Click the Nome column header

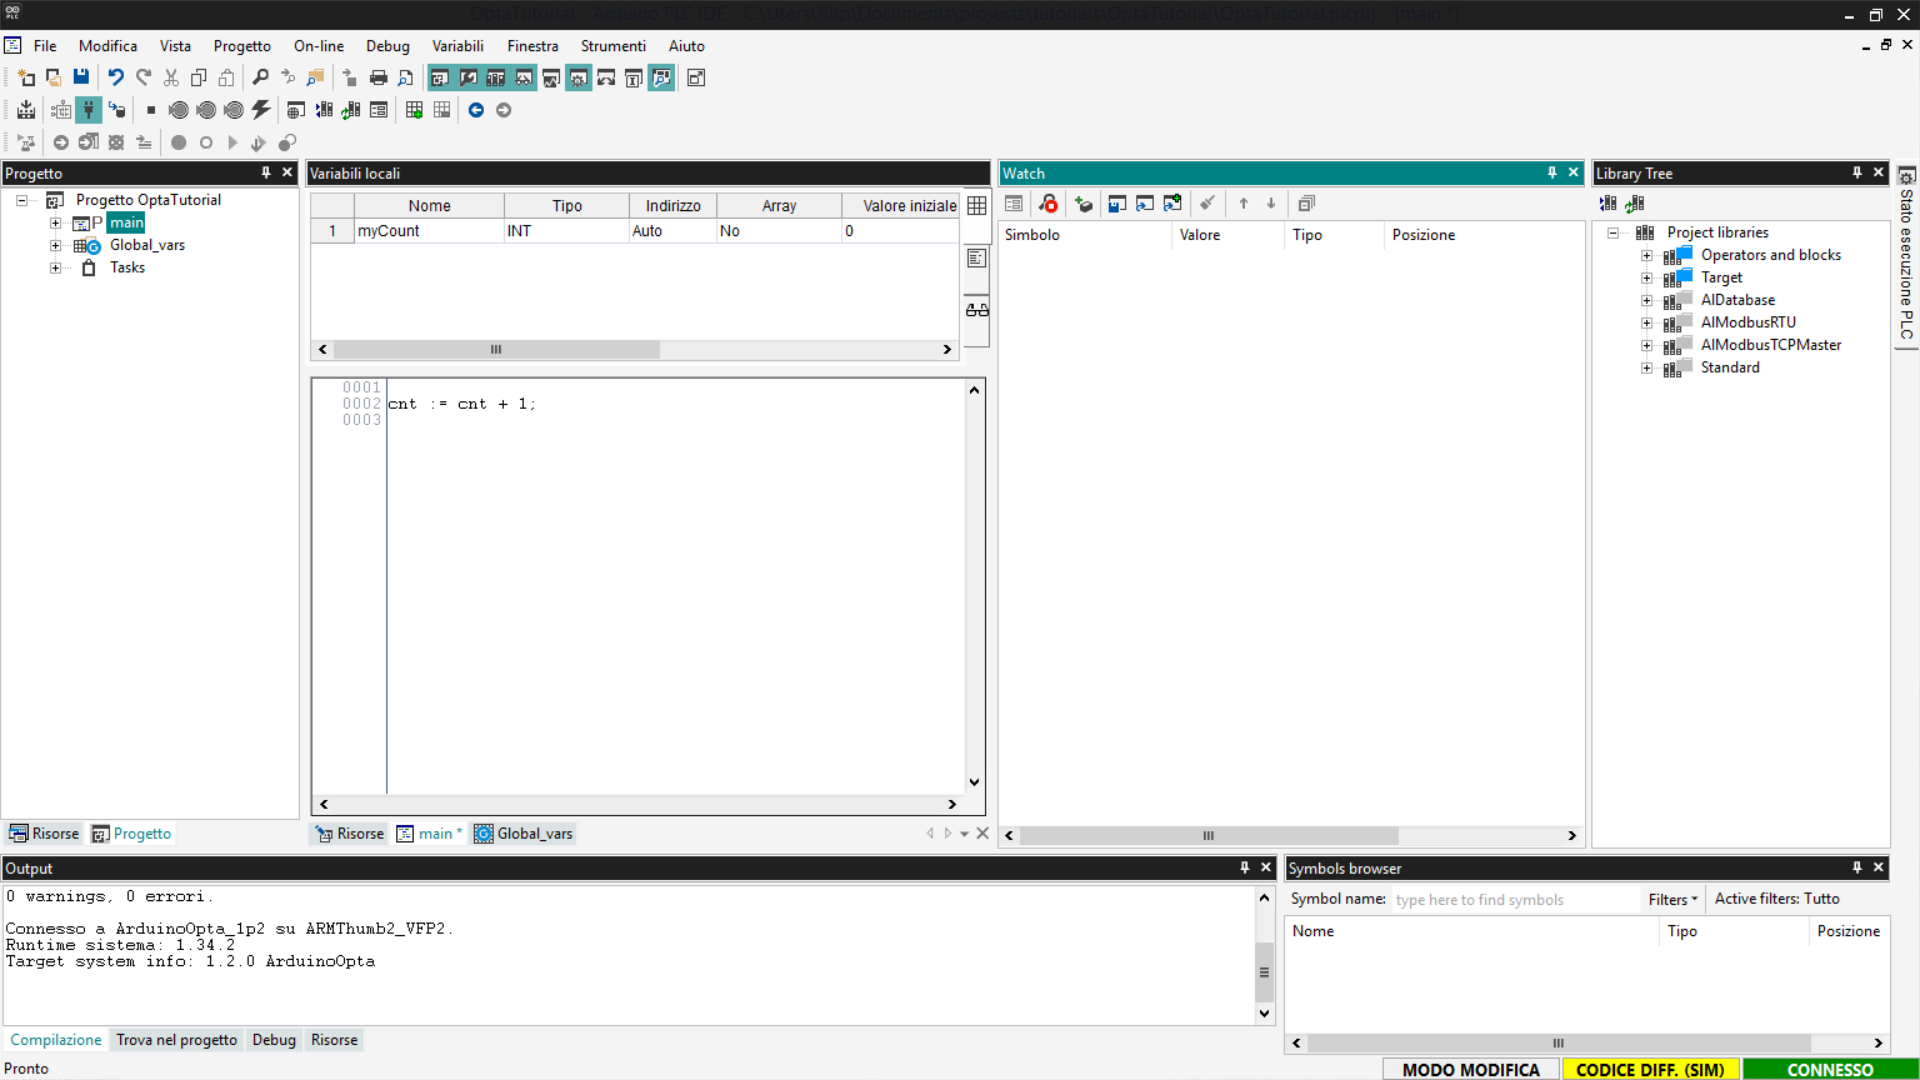click(x=429, y=205)
